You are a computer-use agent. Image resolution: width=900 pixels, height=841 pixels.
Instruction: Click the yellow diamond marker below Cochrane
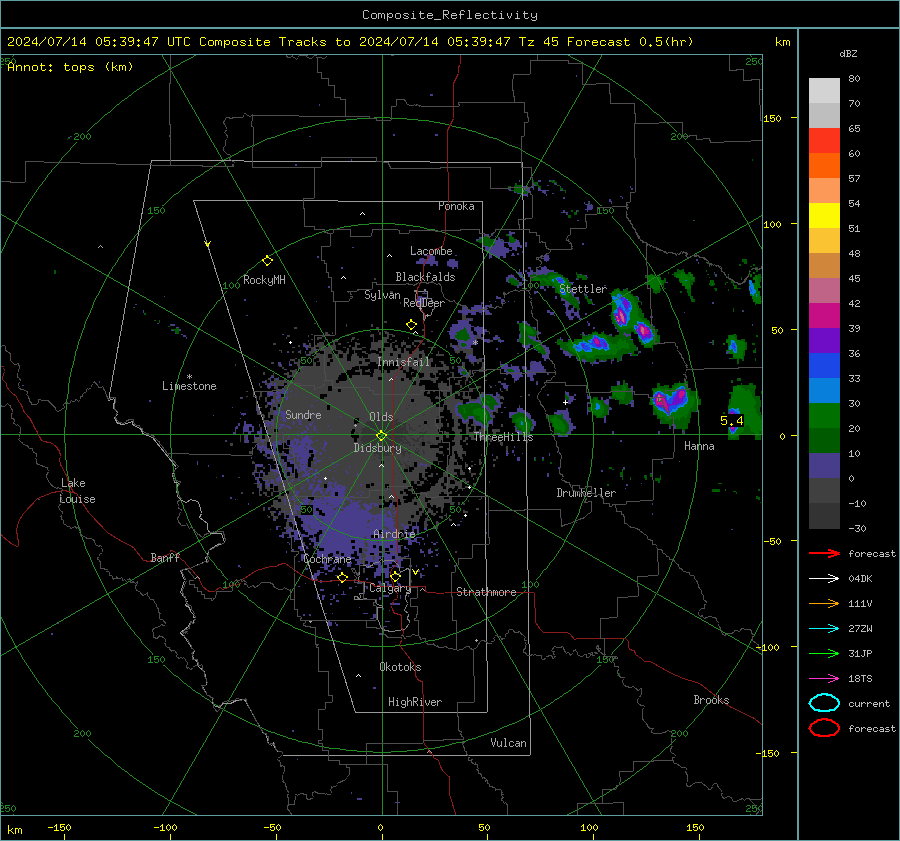tap(343, 577)
